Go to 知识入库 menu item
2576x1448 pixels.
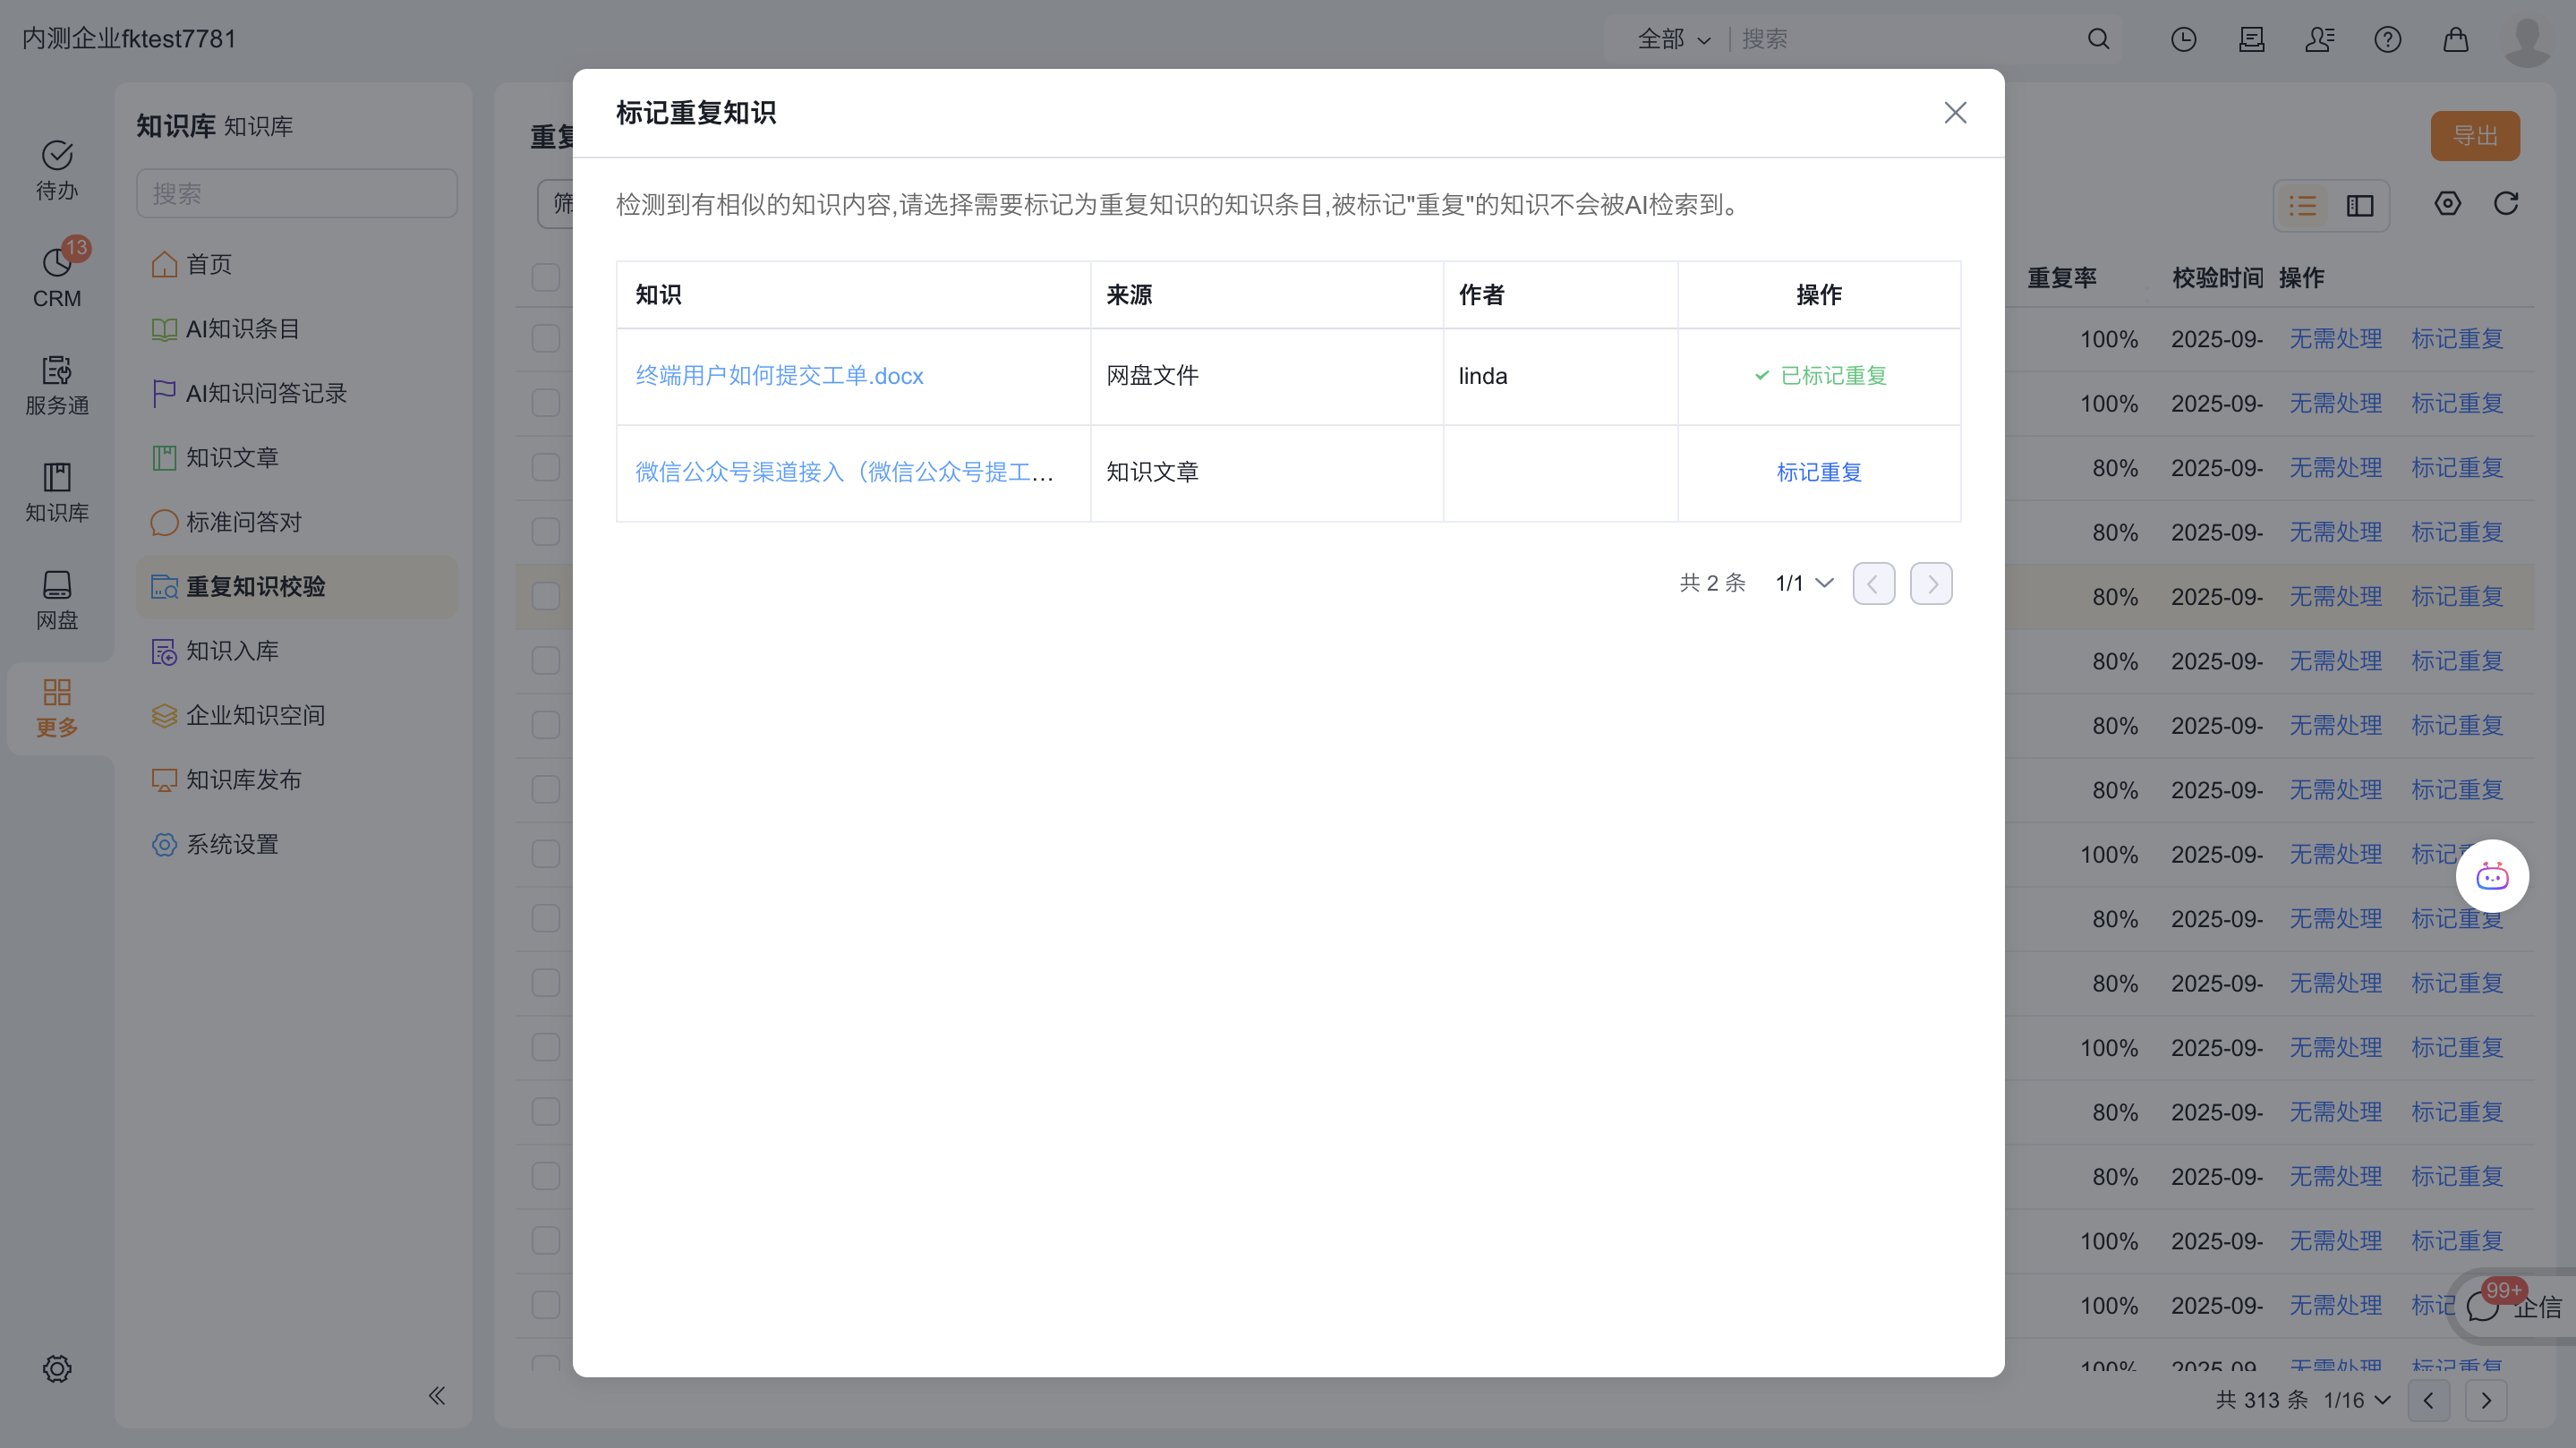232,651
